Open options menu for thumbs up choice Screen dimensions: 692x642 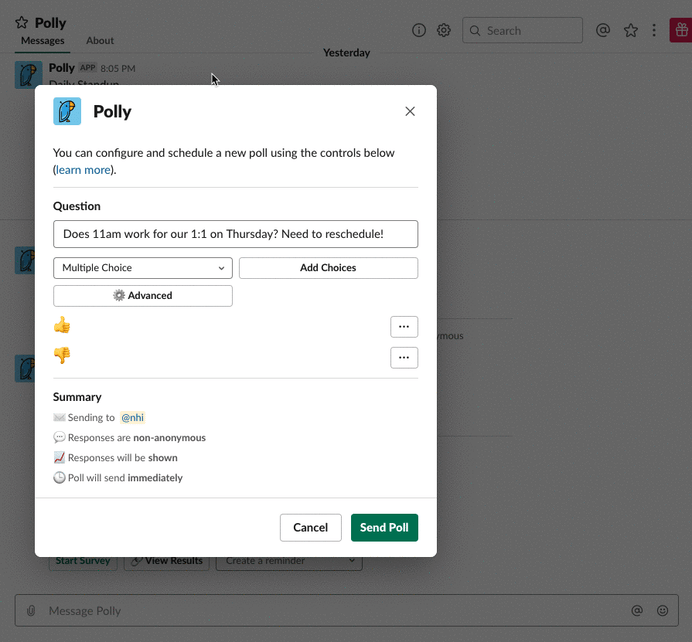(404, 327)
